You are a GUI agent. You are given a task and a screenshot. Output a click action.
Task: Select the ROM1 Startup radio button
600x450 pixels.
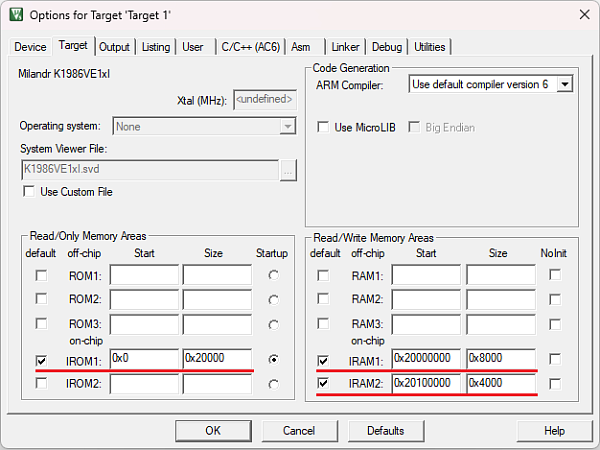[x=273, y=275]
